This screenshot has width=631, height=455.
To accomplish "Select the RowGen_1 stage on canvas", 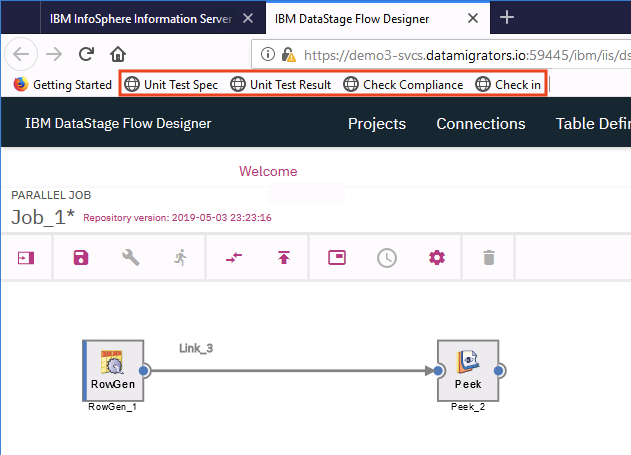I will click(113, 371).
